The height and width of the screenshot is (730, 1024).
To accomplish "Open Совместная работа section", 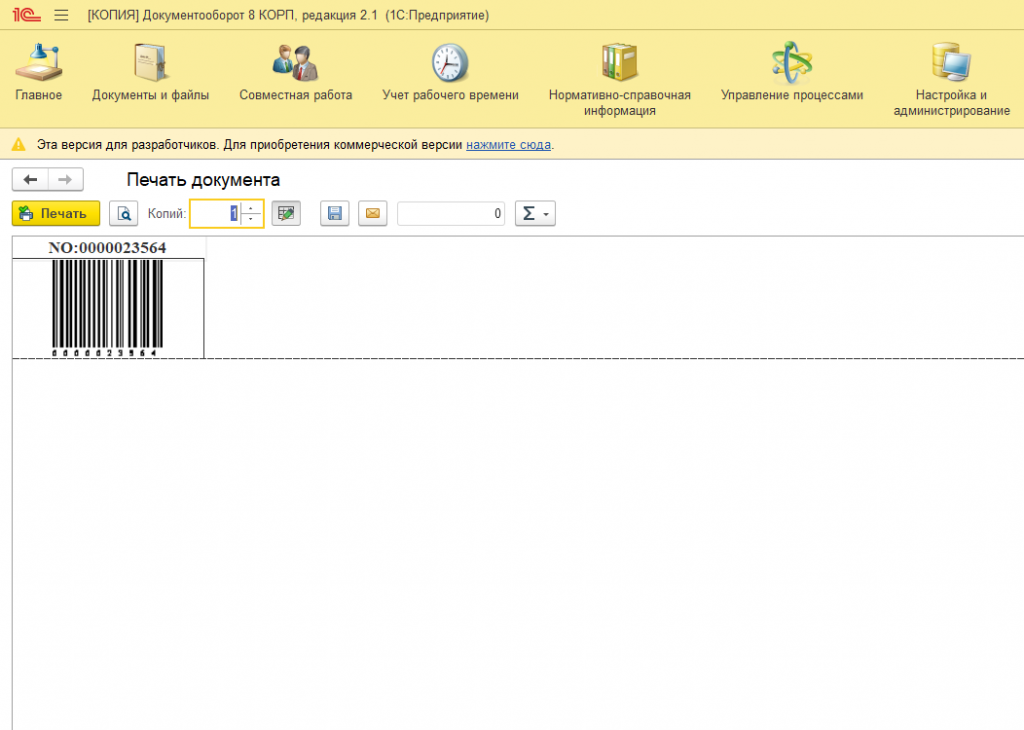I will click(295, 72).
